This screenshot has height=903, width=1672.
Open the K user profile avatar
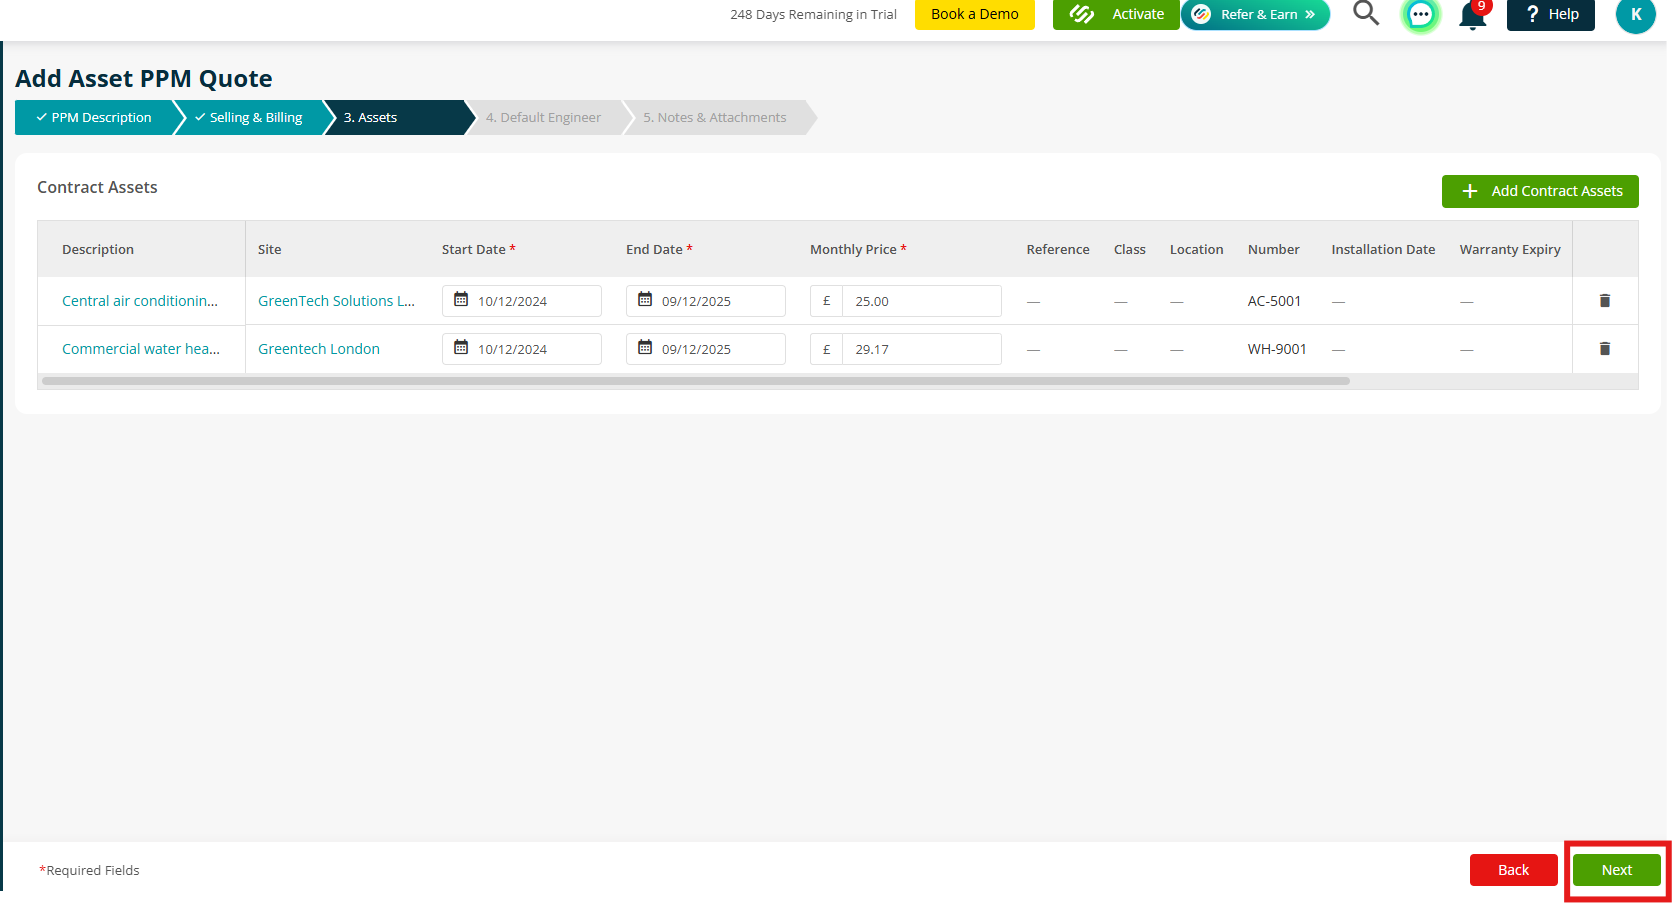coord(1636,15)
